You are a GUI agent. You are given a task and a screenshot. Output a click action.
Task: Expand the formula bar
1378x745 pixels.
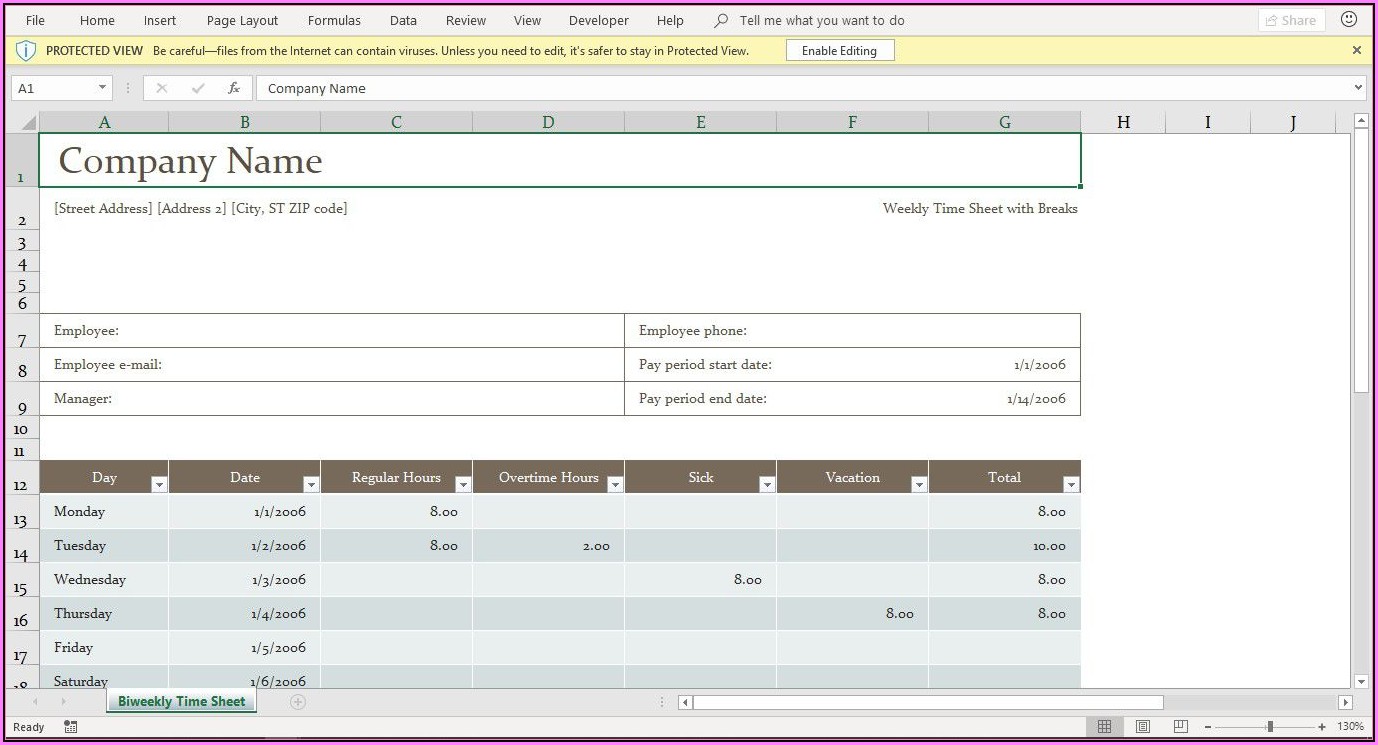pos(1358,88)
